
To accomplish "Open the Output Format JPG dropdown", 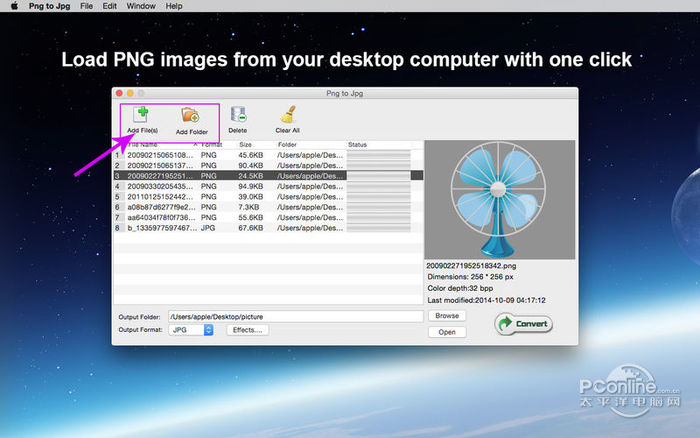I will click(191, 330).
